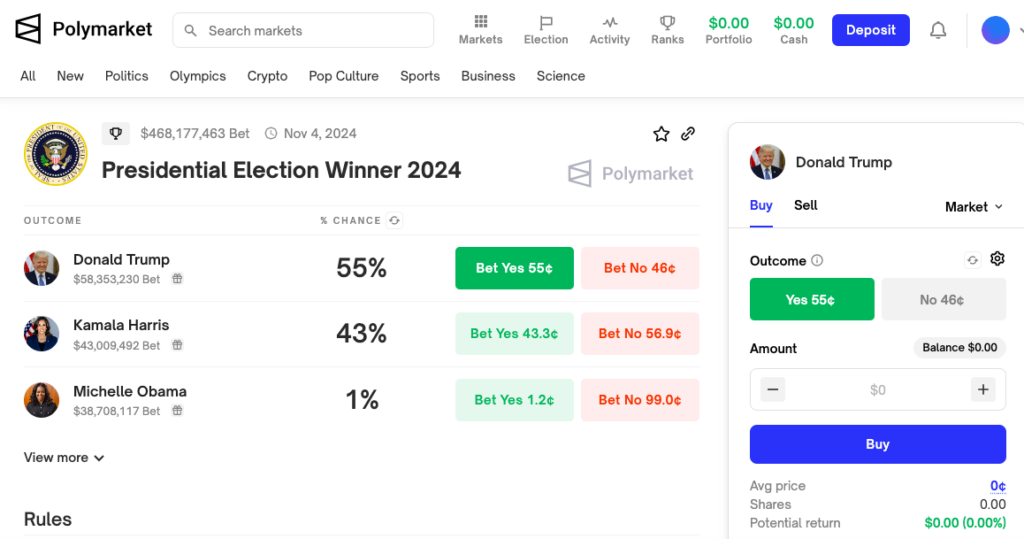Viewport: 1024px width, 539px height.
Task: Select the No 46¢ outcome
Action: coord(941,299)
